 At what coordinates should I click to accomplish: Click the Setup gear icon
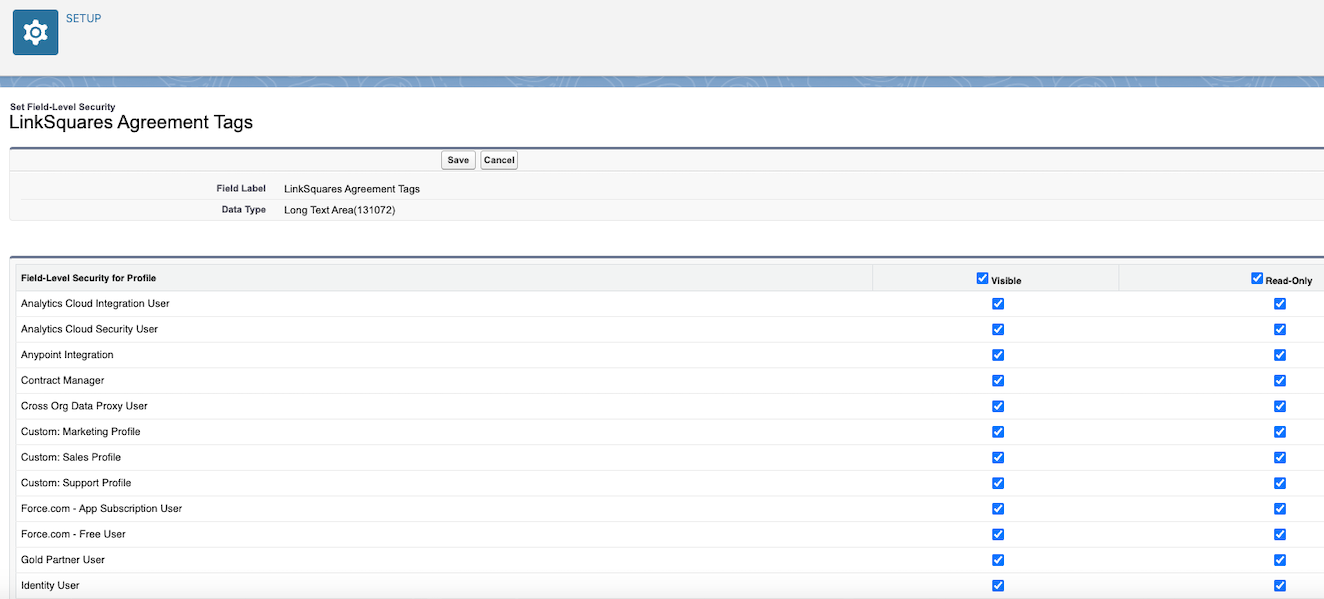35,33
